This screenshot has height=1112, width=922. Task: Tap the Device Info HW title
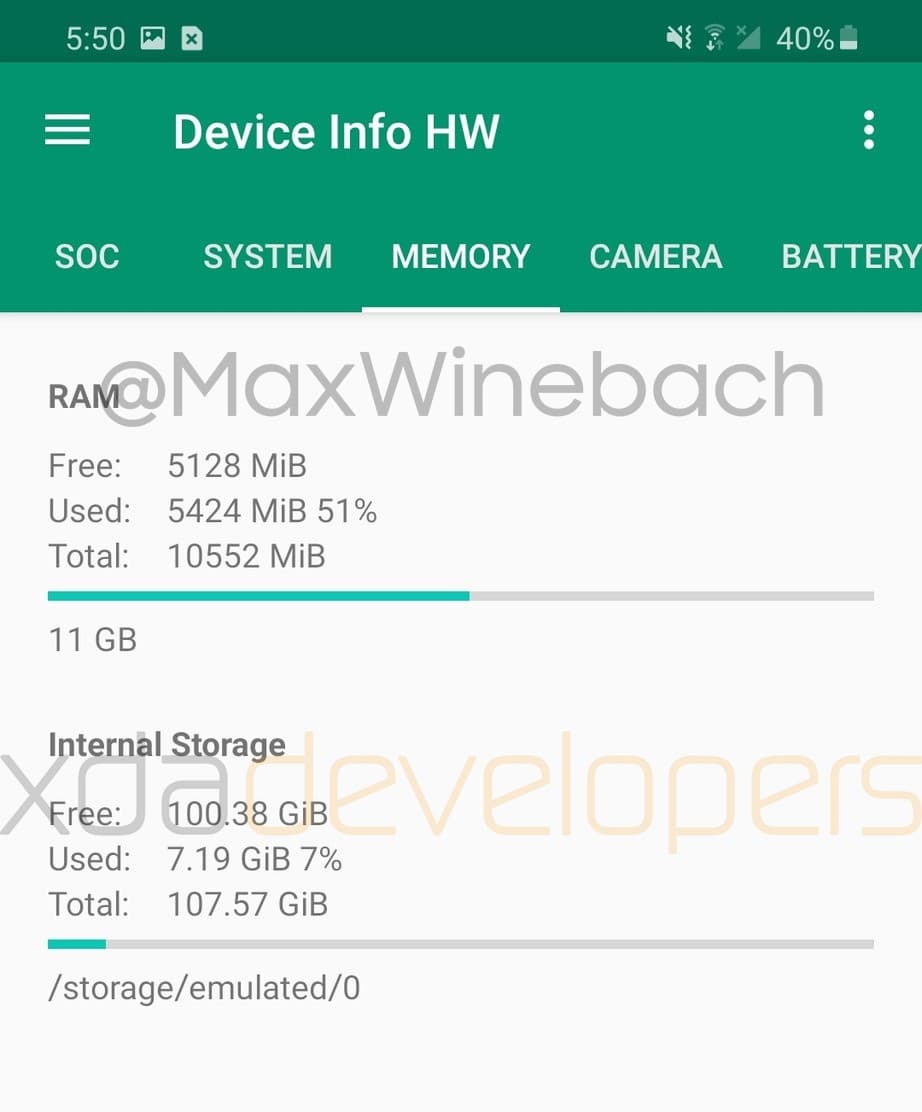point(336,131)
